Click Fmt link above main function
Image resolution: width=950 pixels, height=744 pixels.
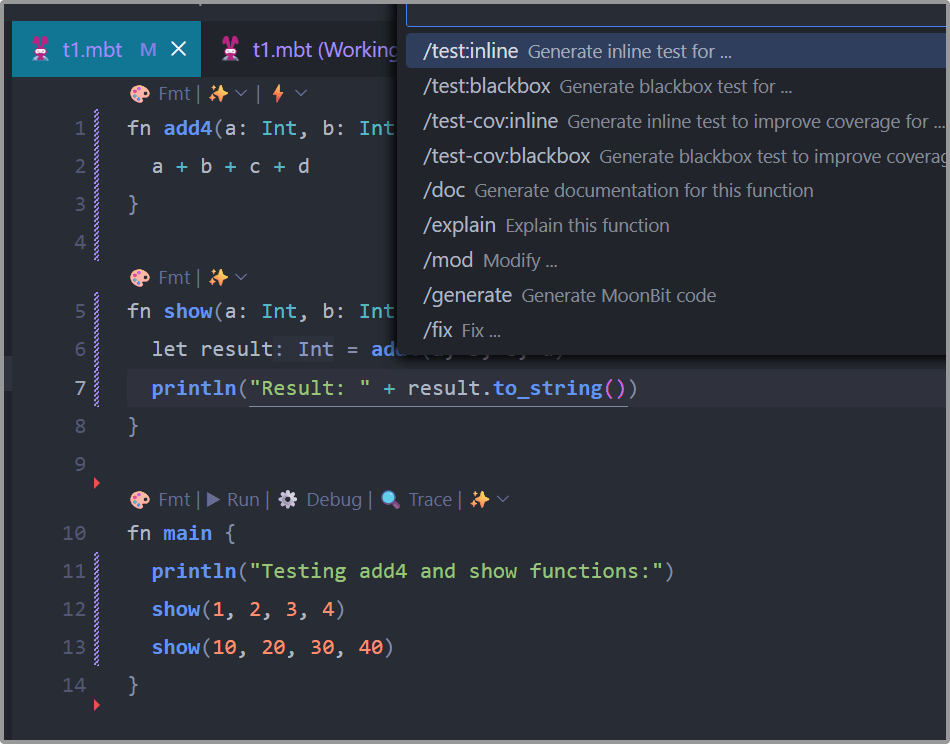pos(174,500)
